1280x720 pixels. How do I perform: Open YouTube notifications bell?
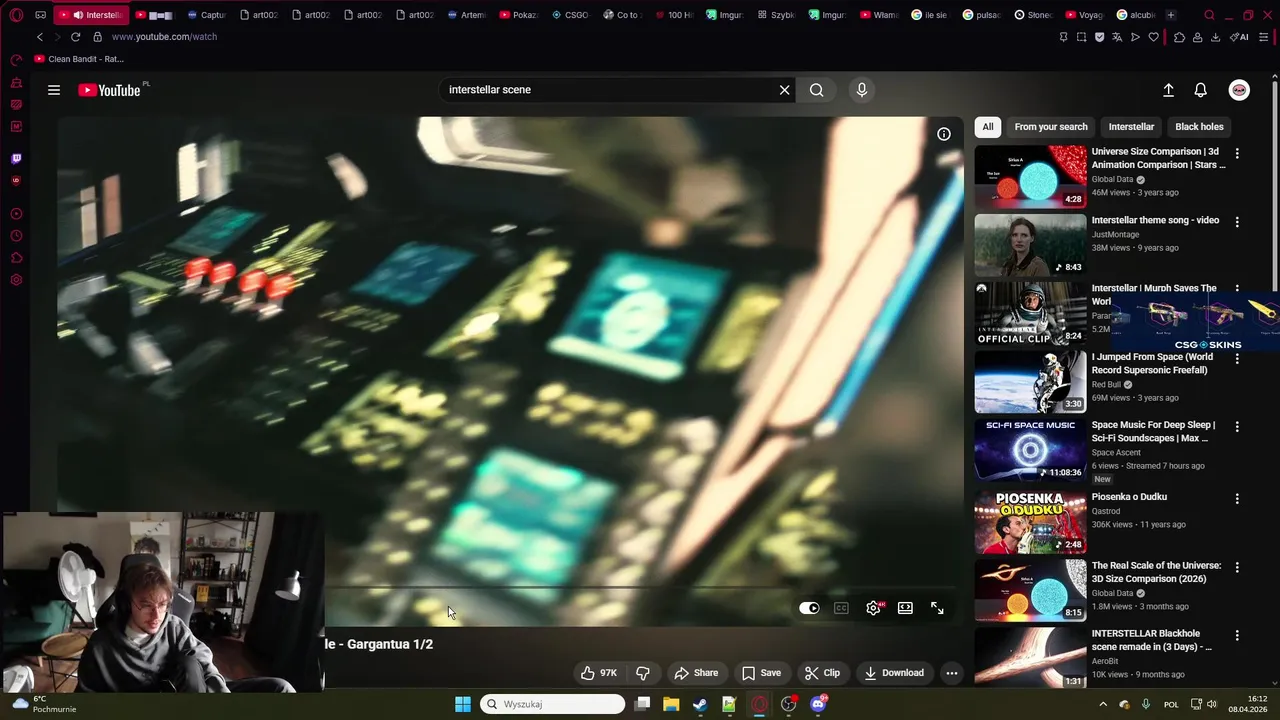[1201, 90]
